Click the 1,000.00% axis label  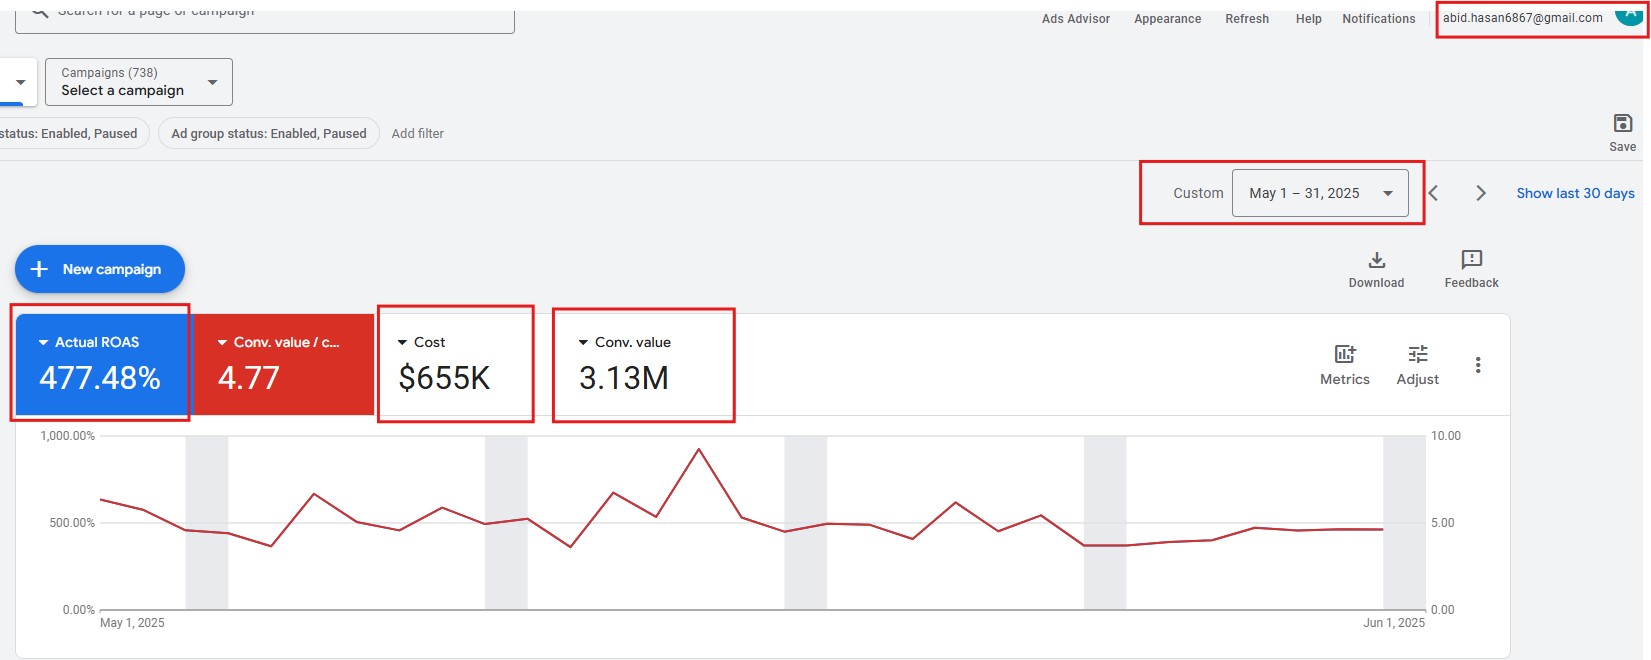(x=67, y=436)
